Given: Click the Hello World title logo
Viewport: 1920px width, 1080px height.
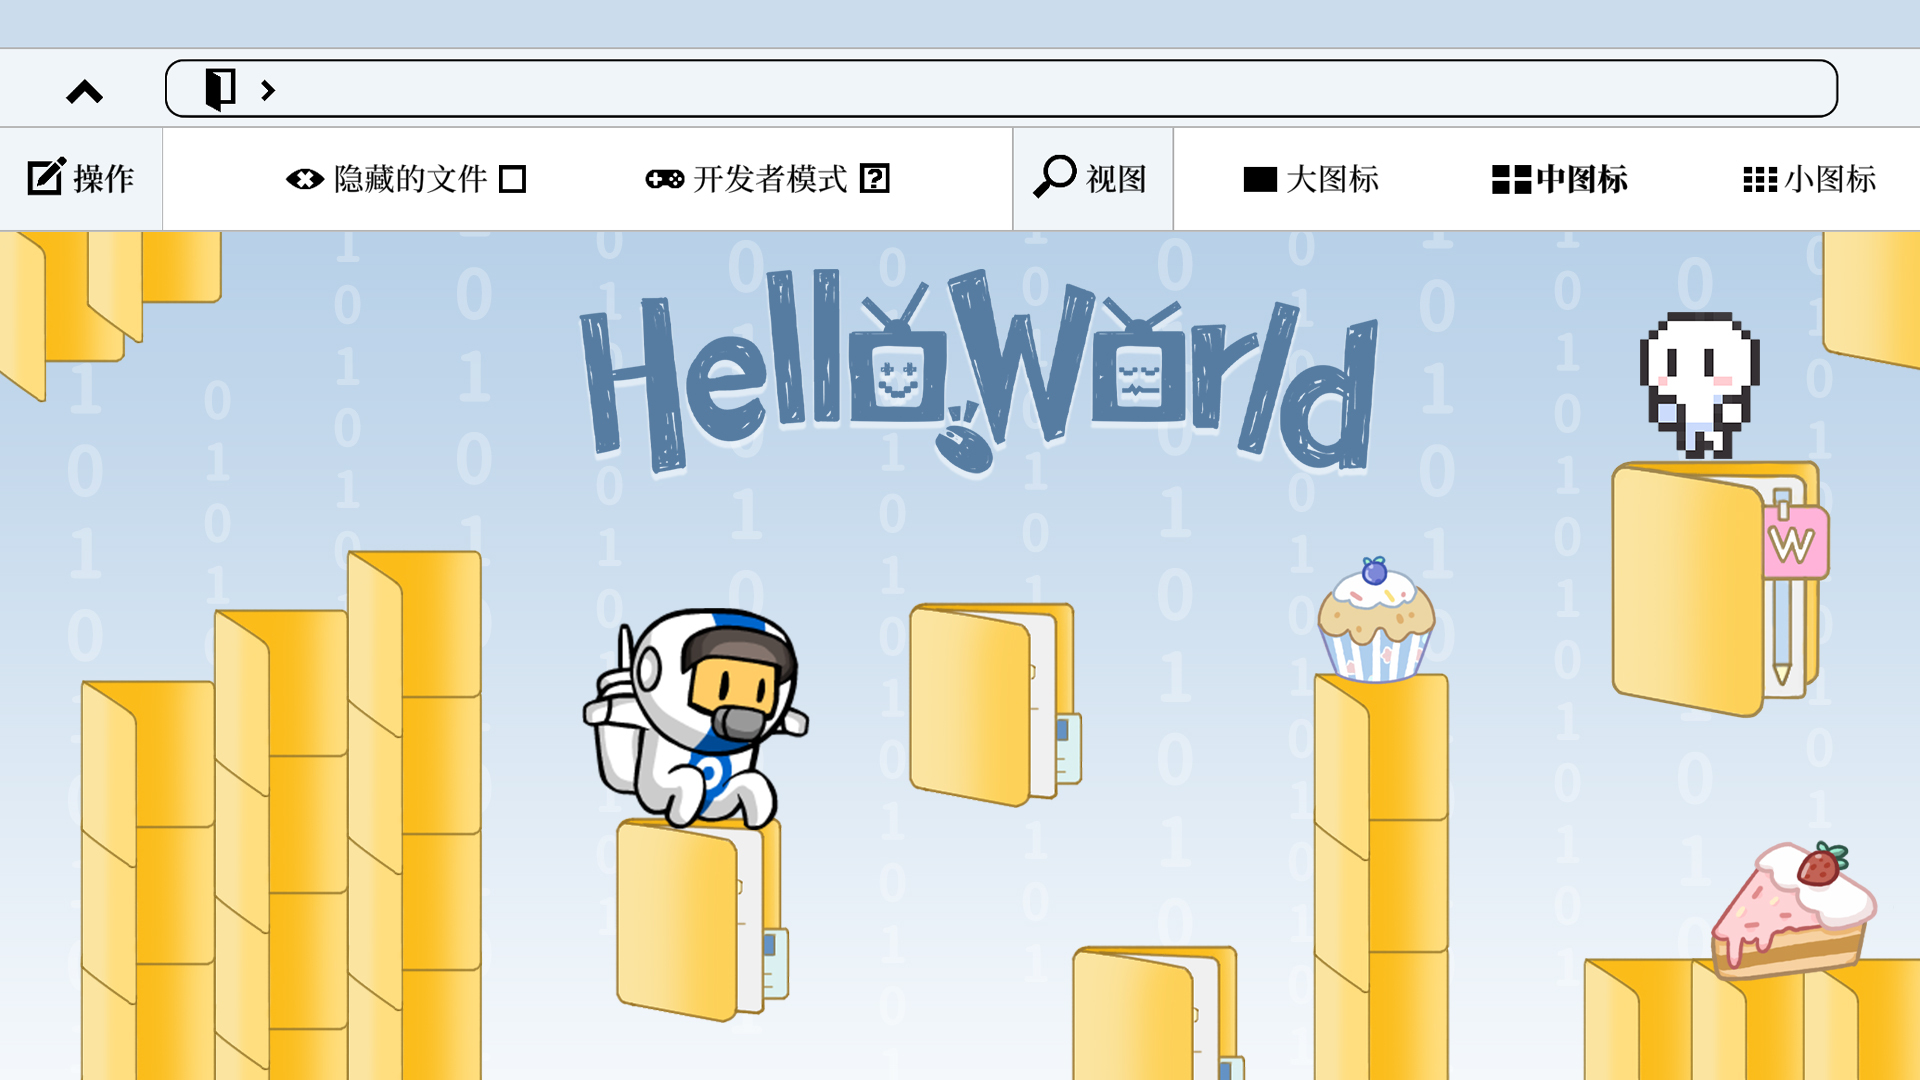Looking at the screenshot, I should click(x=979, y=372).
